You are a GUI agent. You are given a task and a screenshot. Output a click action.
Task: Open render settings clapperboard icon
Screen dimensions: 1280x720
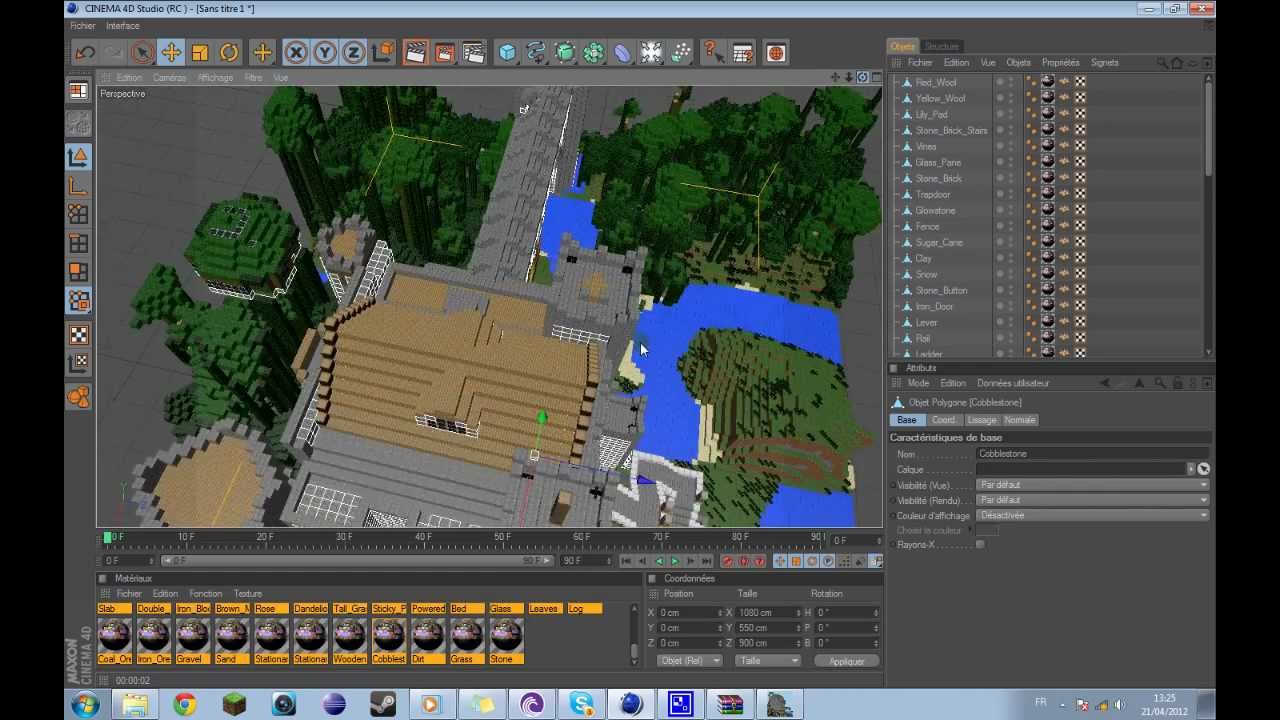pyautogui.click(x=474, y=53)
